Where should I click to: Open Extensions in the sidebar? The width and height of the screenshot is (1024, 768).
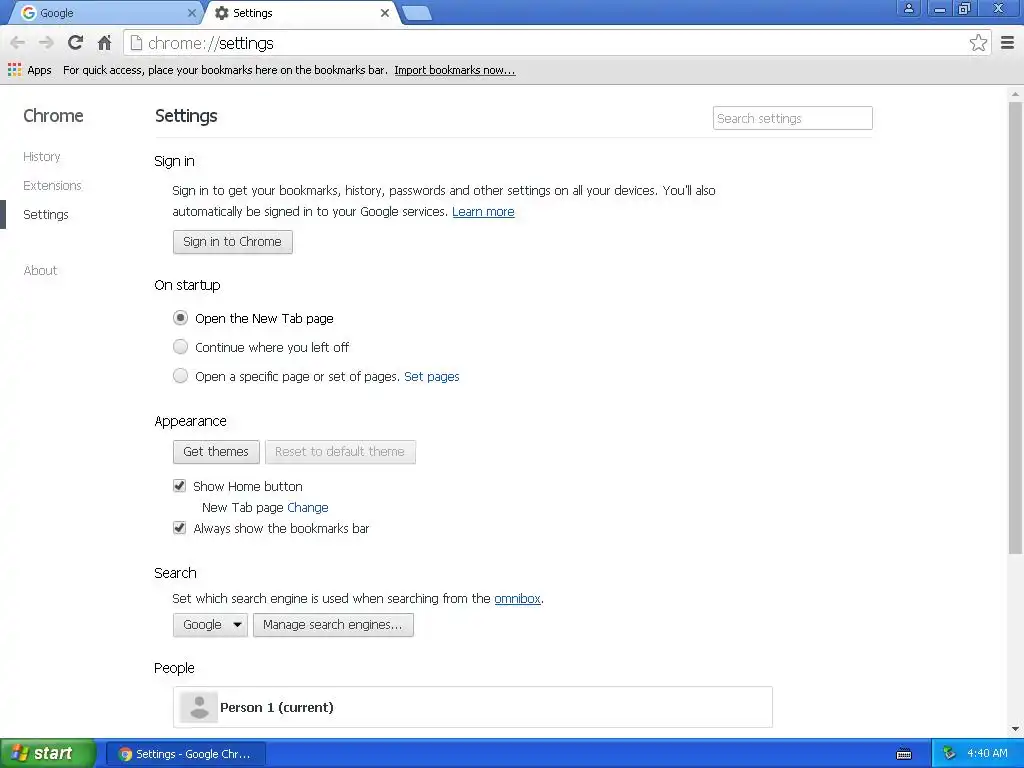click(x=52, y=185)
